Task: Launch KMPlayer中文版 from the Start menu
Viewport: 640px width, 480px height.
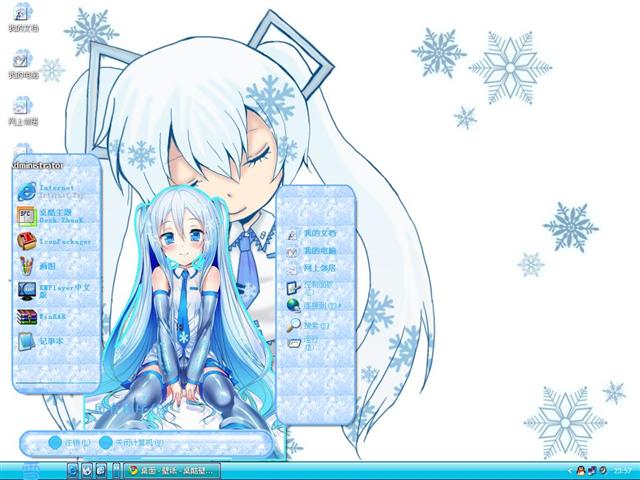Action: click(56, 291)
